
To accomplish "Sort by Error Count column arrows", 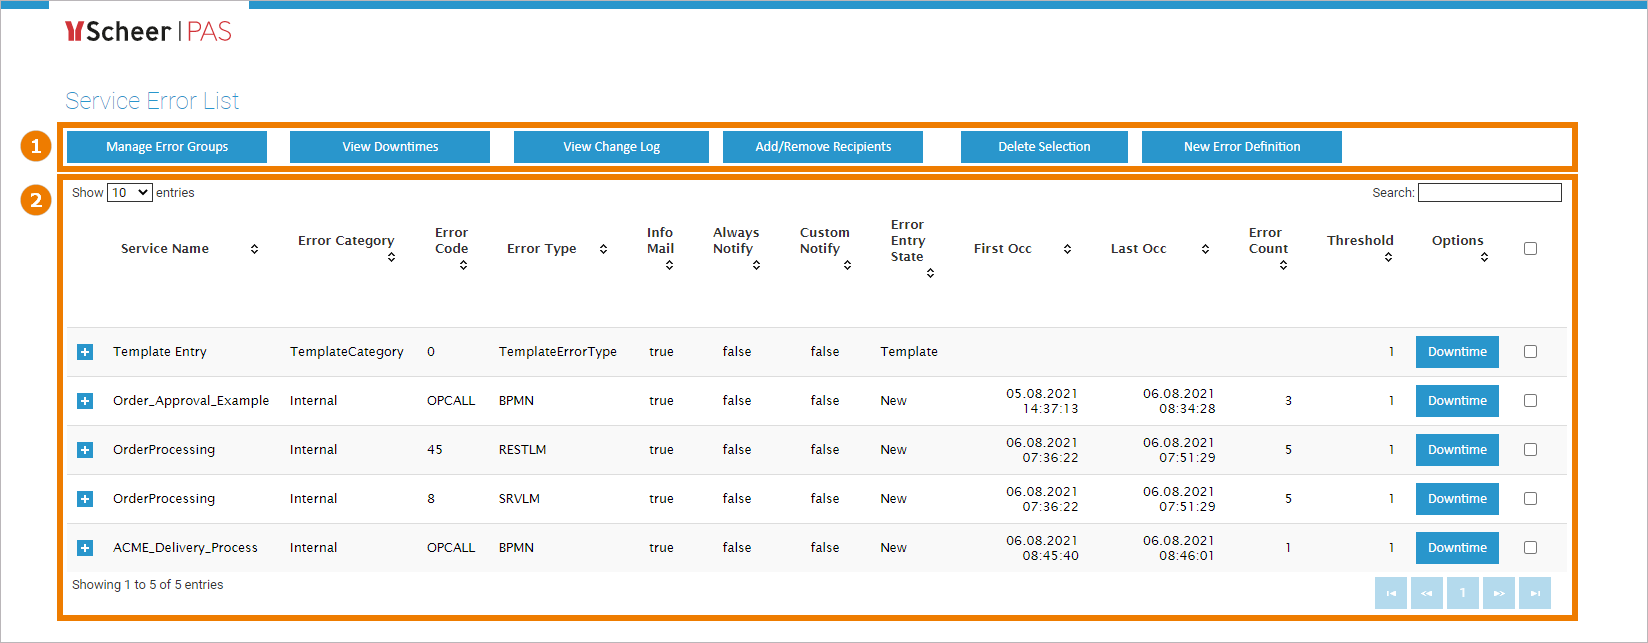I will (1283, 265).
